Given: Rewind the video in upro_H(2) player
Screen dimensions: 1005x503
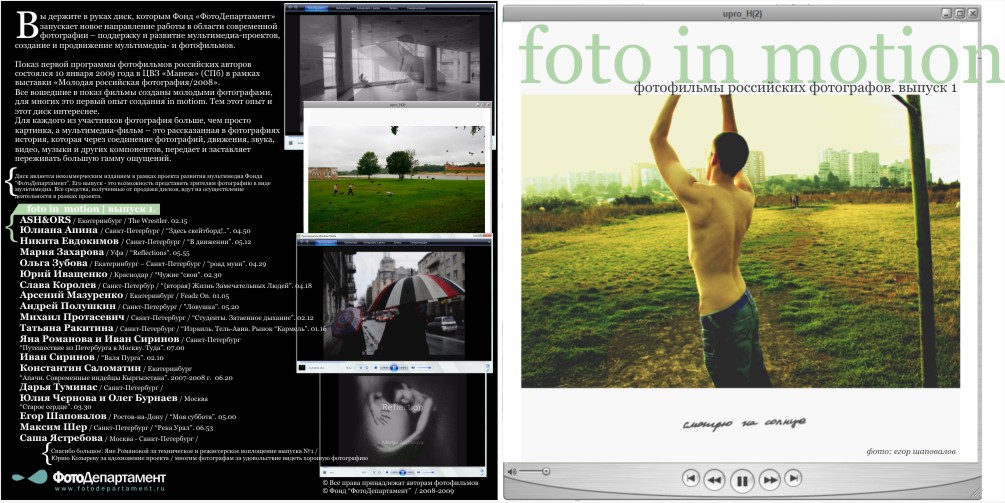Looking at the screenshot, I should coord(714,479).
